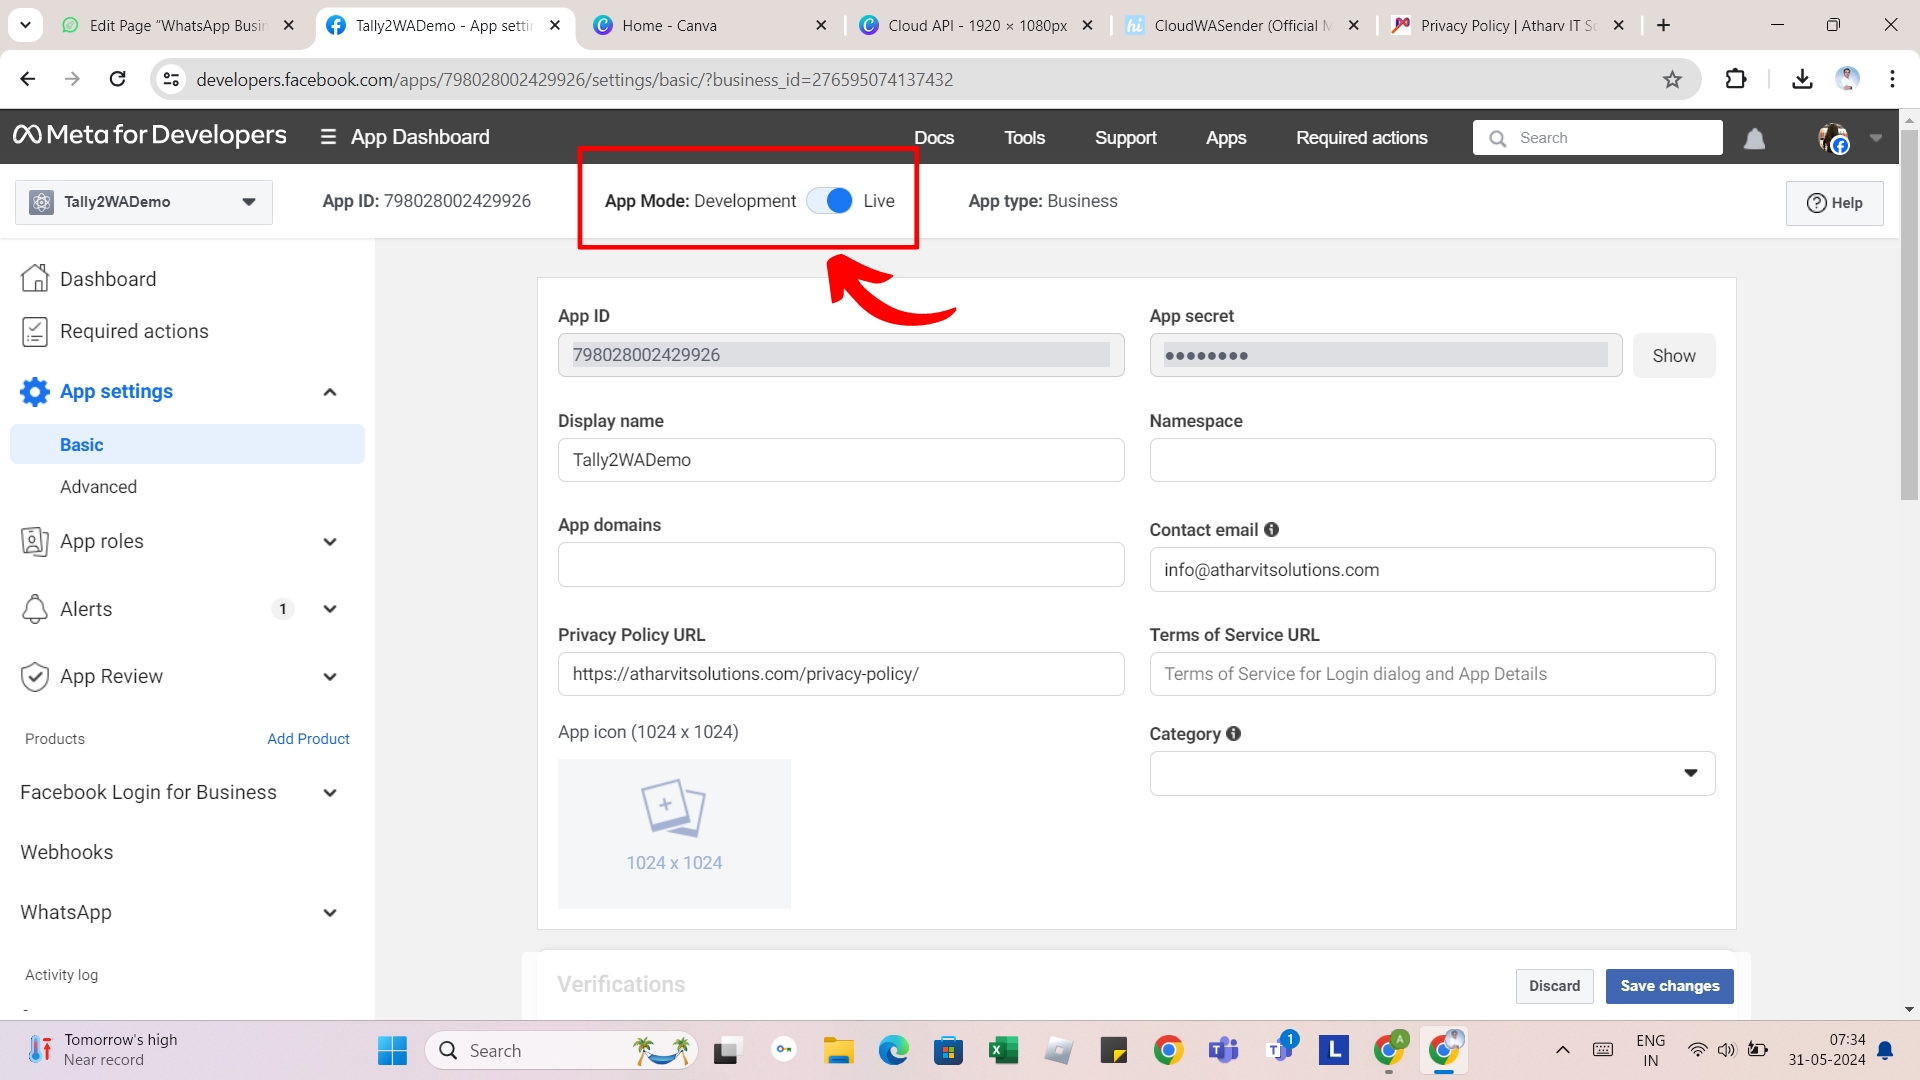Viewport: 1920px width, 1080px height.
Task: View site information icon in address bar
Action: [172, 79]
